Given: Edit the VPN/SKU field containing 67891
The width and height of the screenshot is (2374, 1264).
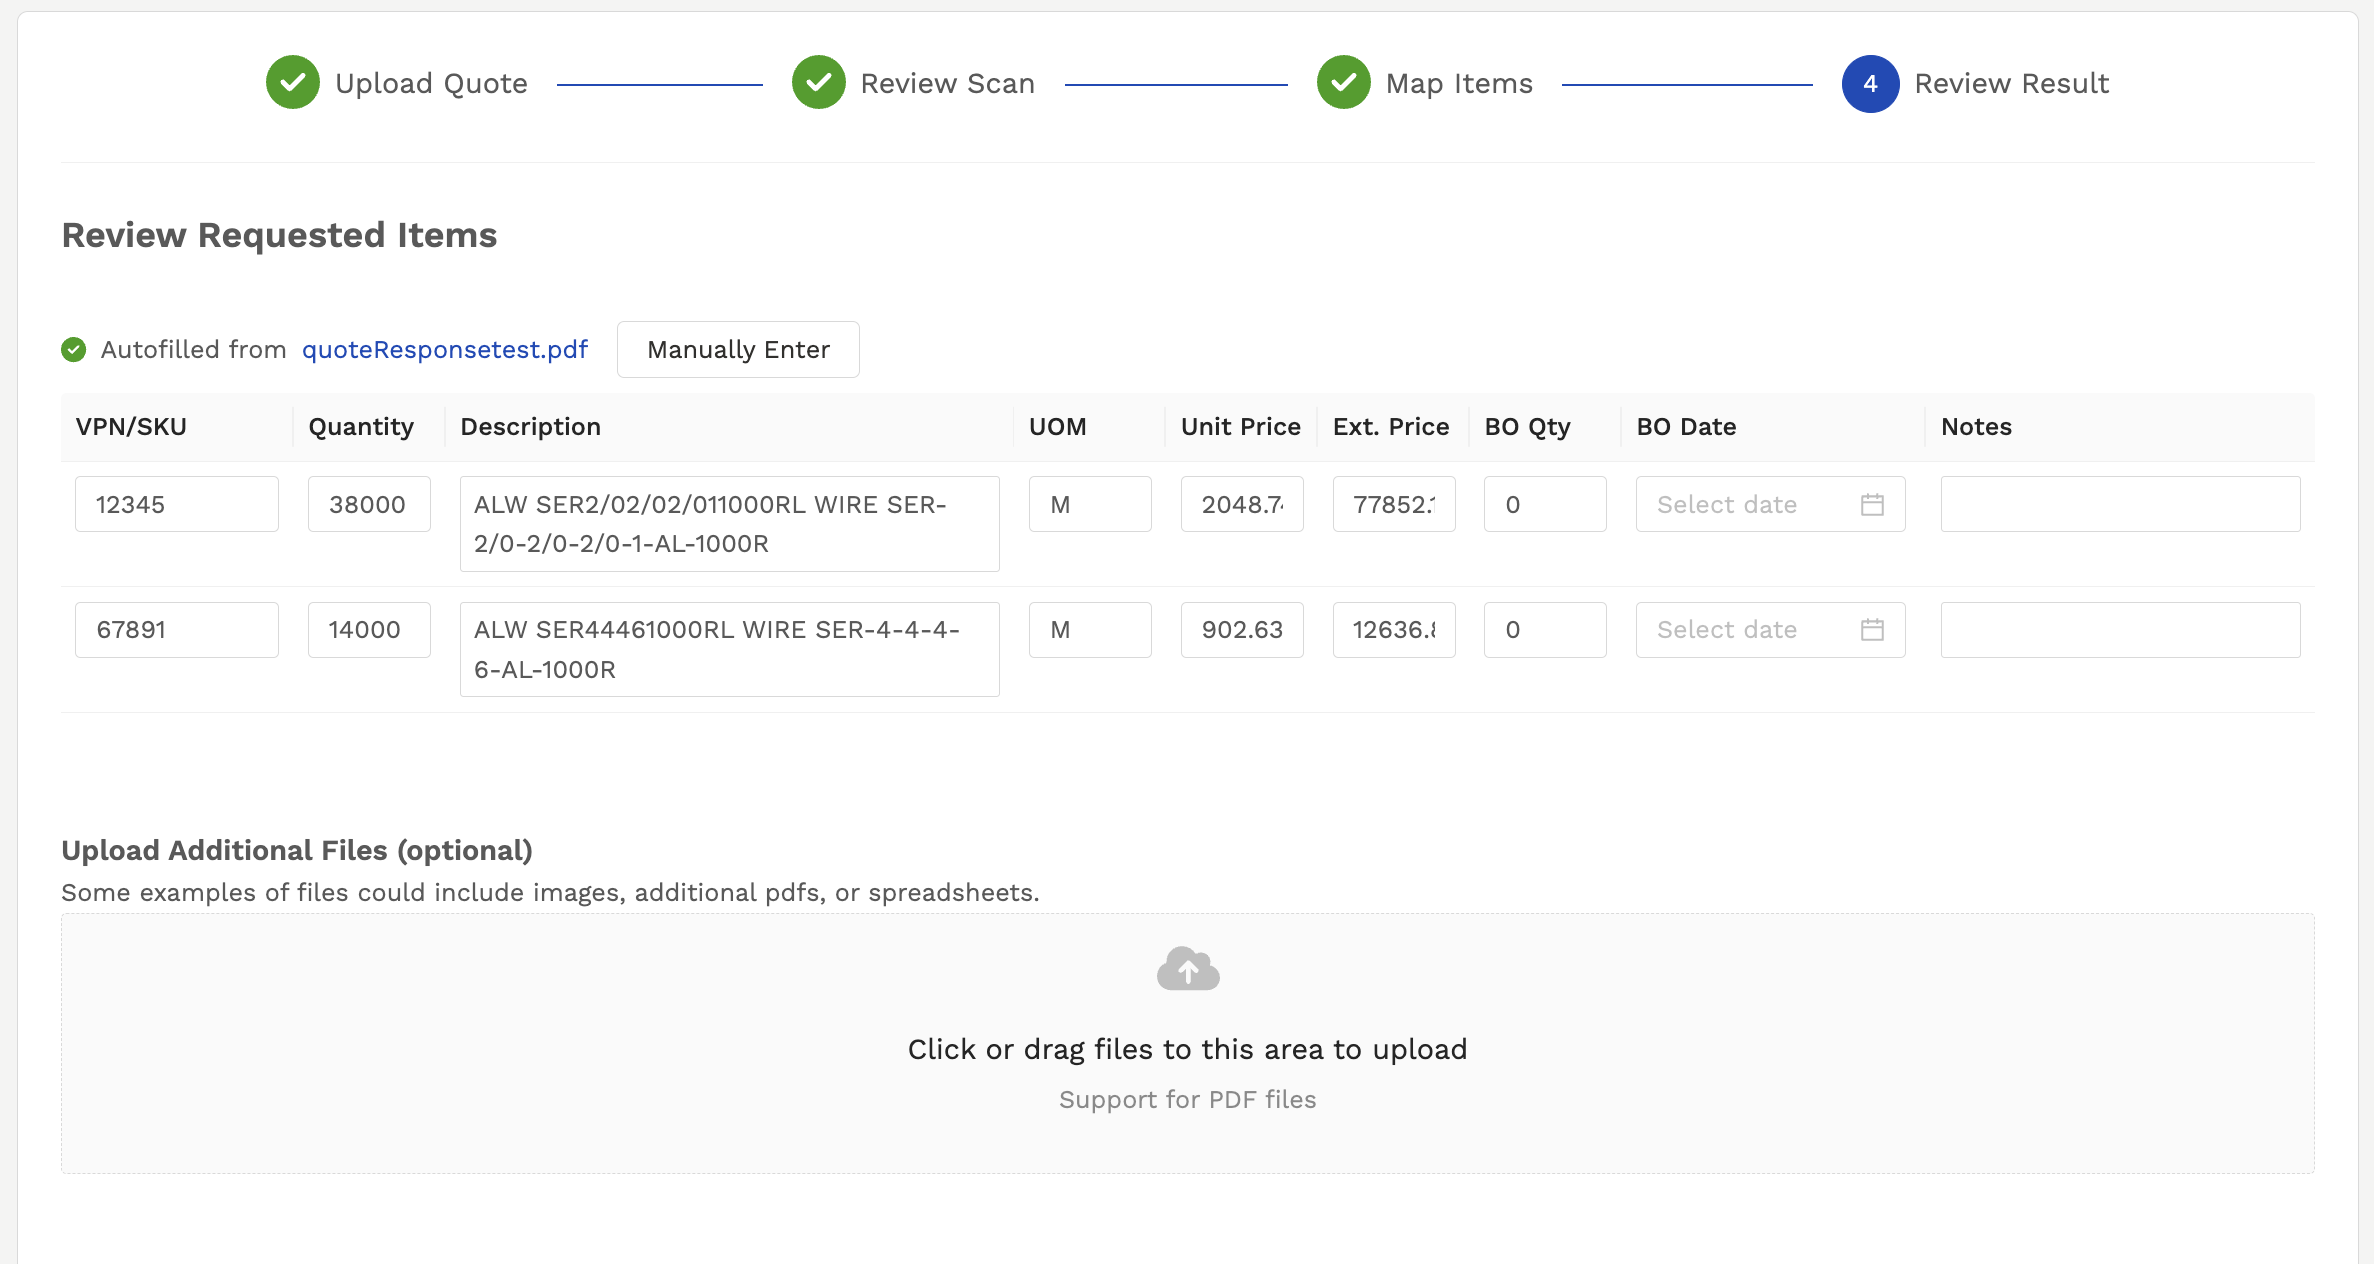Looking at the screenshot, I should (177, 630).
